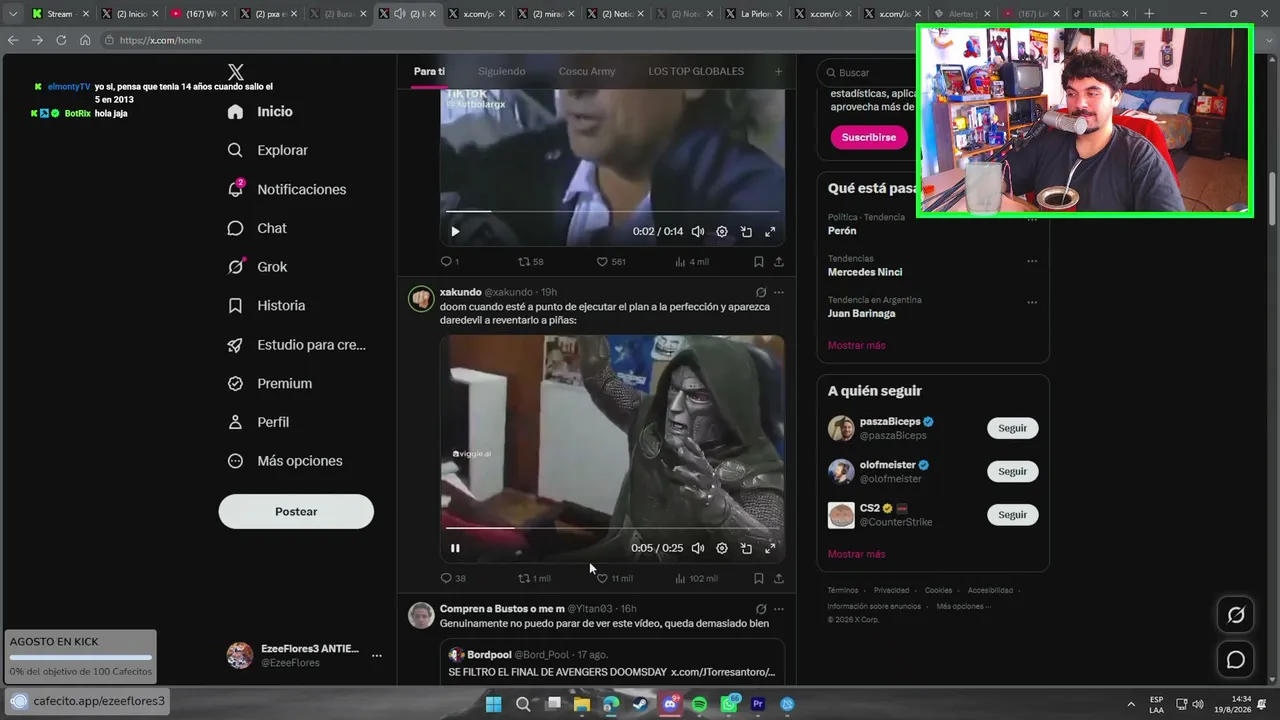This screenshot has height=720, width=1280.
Task: Open Notificaciones in the sidebar
Action: (x=286, y=189)
